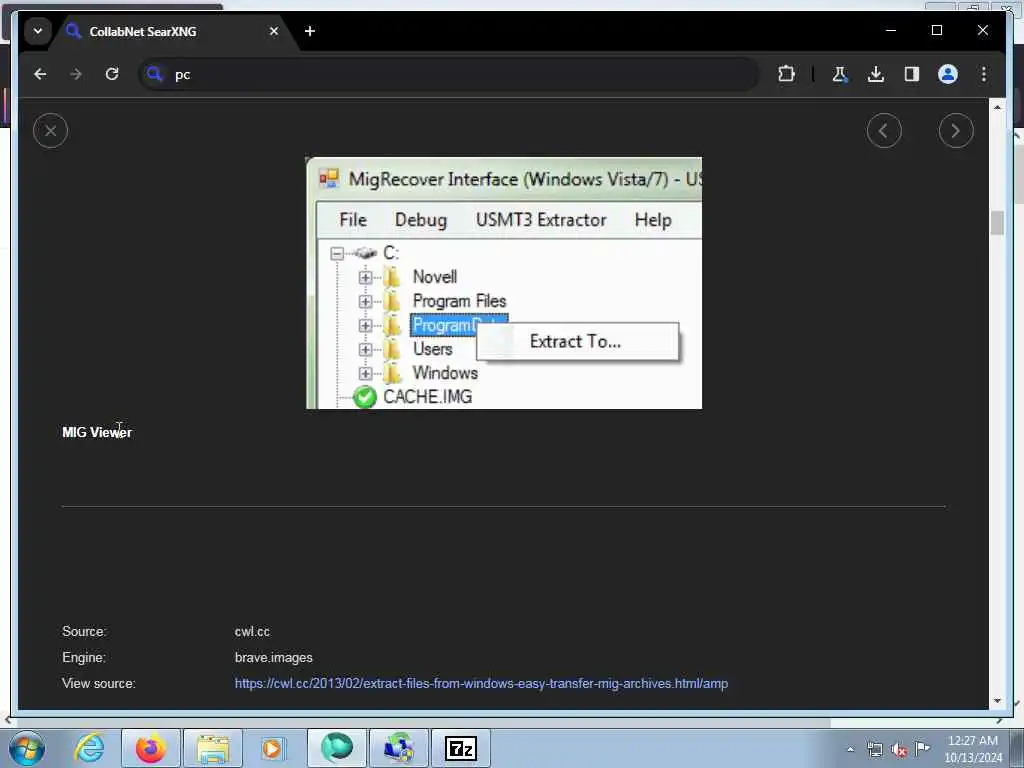Open the computer transfer taskbar icon

(399, 748)
